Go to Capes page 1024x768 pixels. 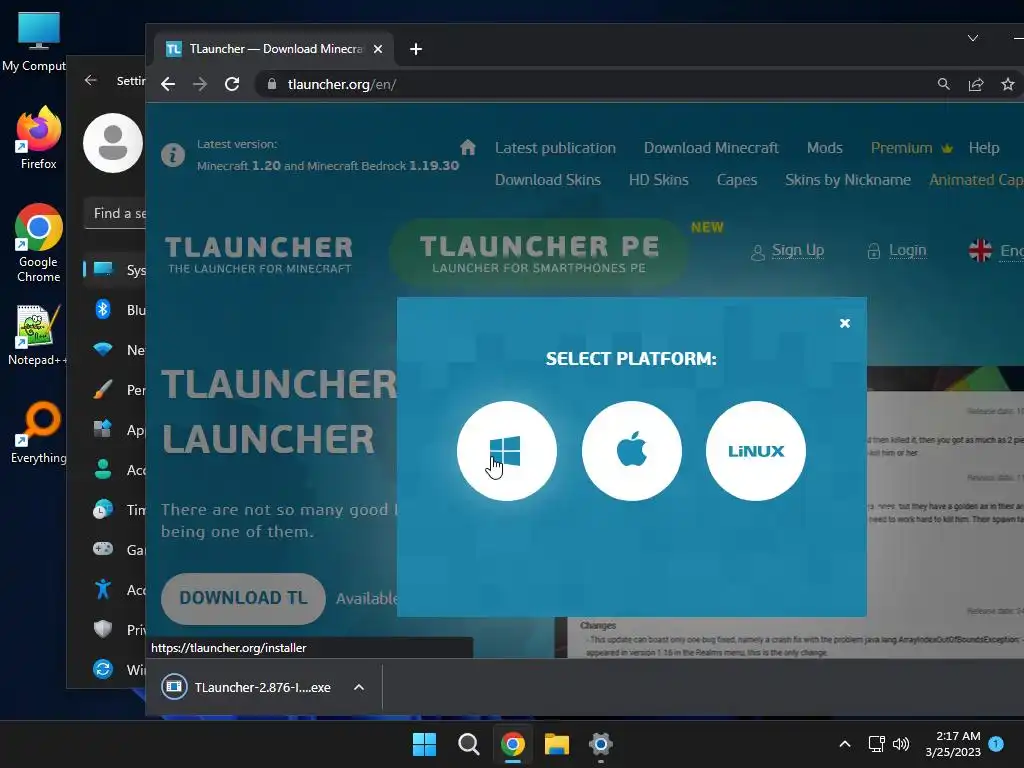click(737, 180)
